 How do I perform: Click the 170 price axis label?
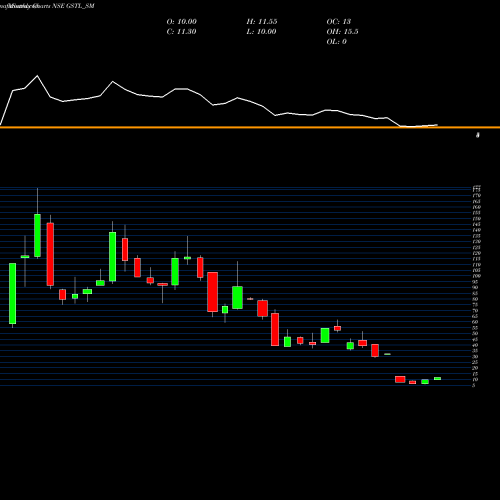pyautogui.click(x=477, y=195)
